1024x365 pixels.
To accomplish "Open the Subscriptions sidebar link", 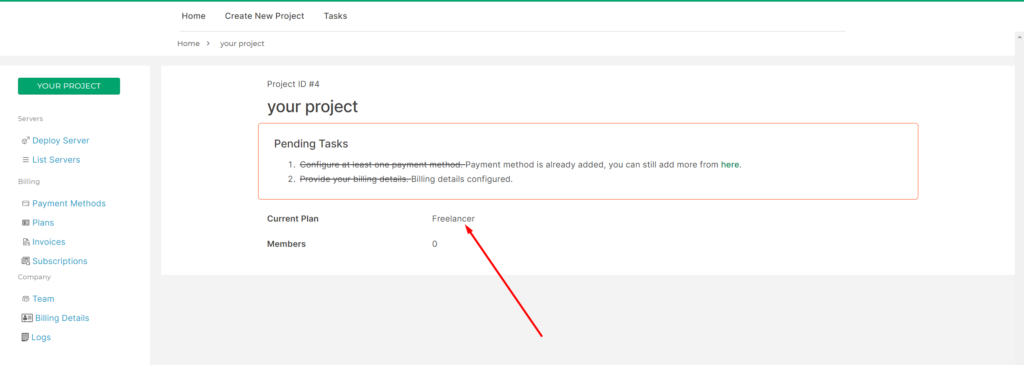I will pos(59,261).
